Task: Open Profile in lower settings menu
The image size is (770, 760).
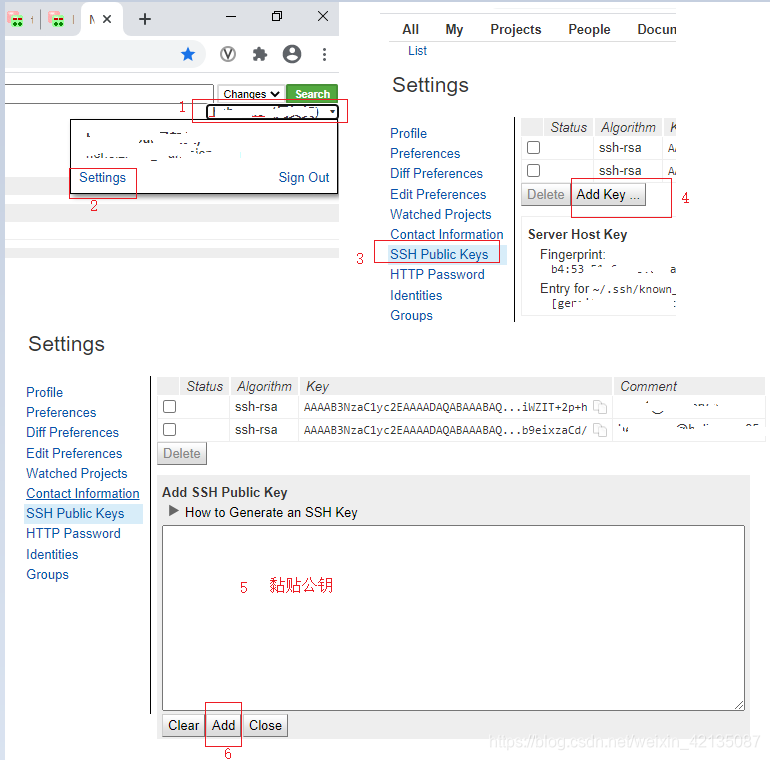Action: 45,392
